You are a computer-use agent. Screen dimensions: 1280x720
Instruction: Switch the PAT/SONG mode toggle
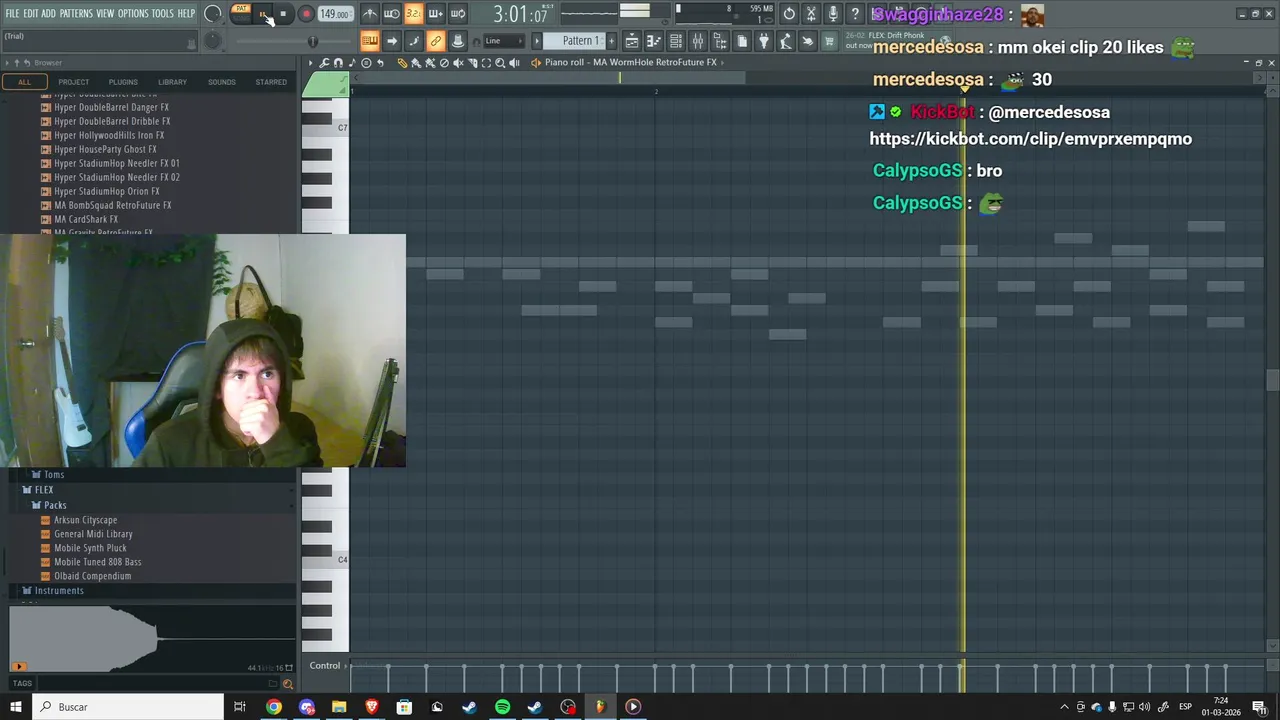click(241, 14)
